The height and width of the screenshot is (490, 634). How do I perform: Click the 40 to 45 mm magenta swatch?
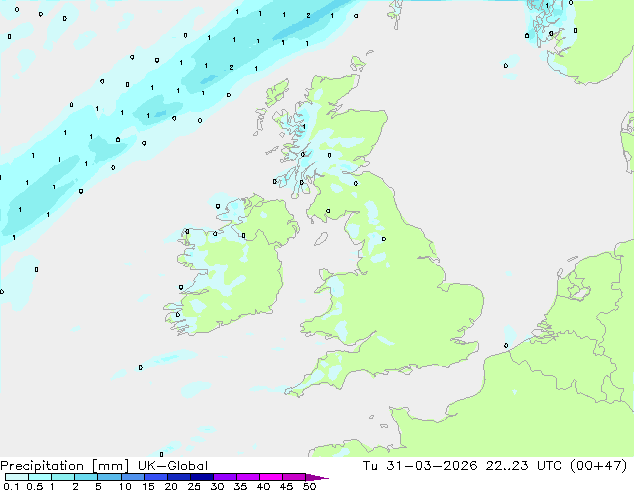[x=271, y=477]
